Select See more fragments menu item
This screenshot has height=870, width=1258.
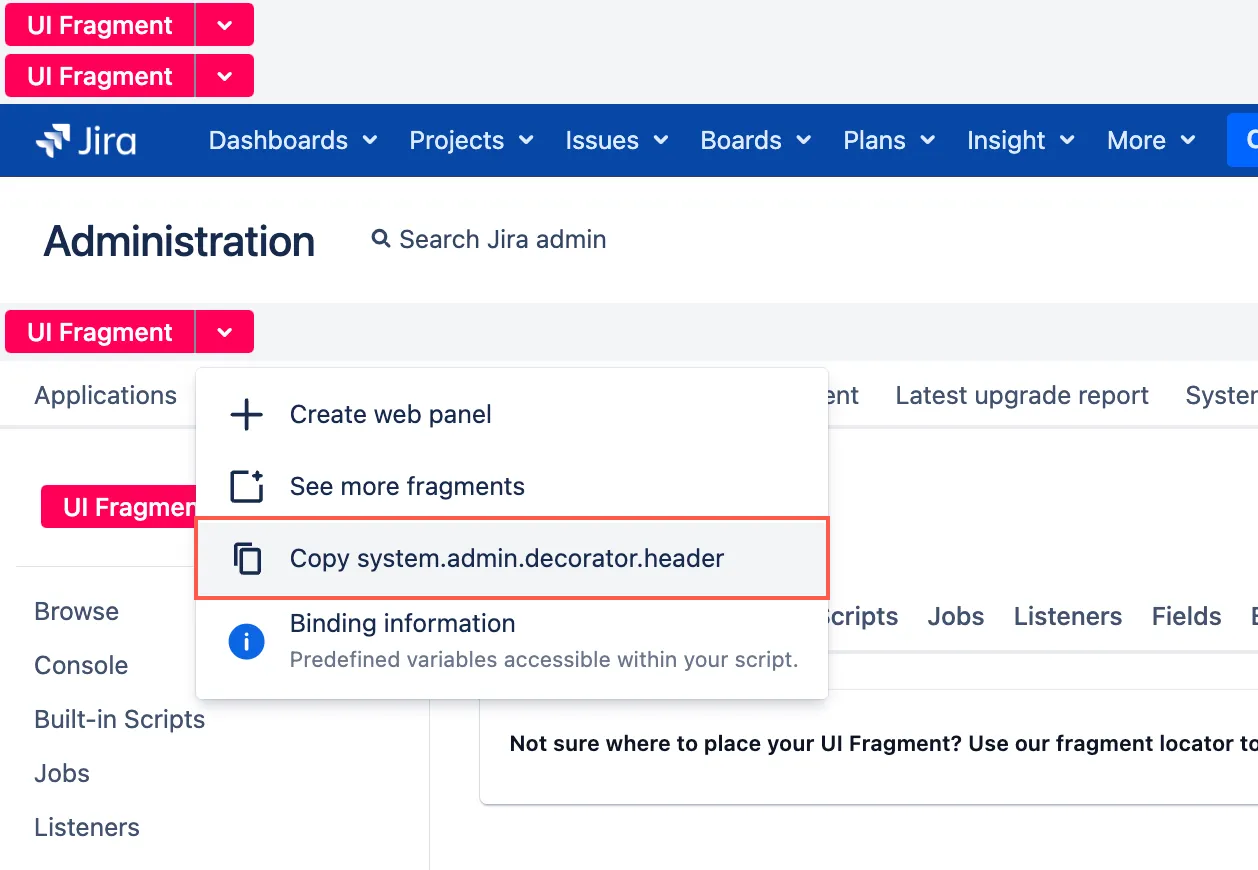tap(512, 487)
